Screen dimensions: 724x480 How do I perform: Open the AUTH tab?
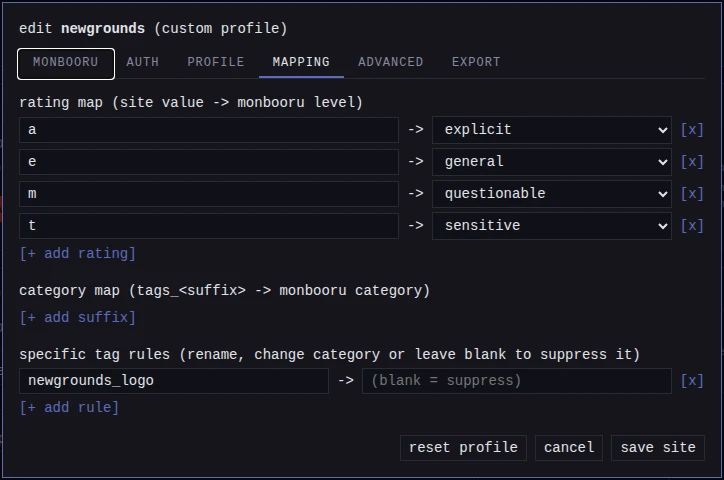point(143,62)
